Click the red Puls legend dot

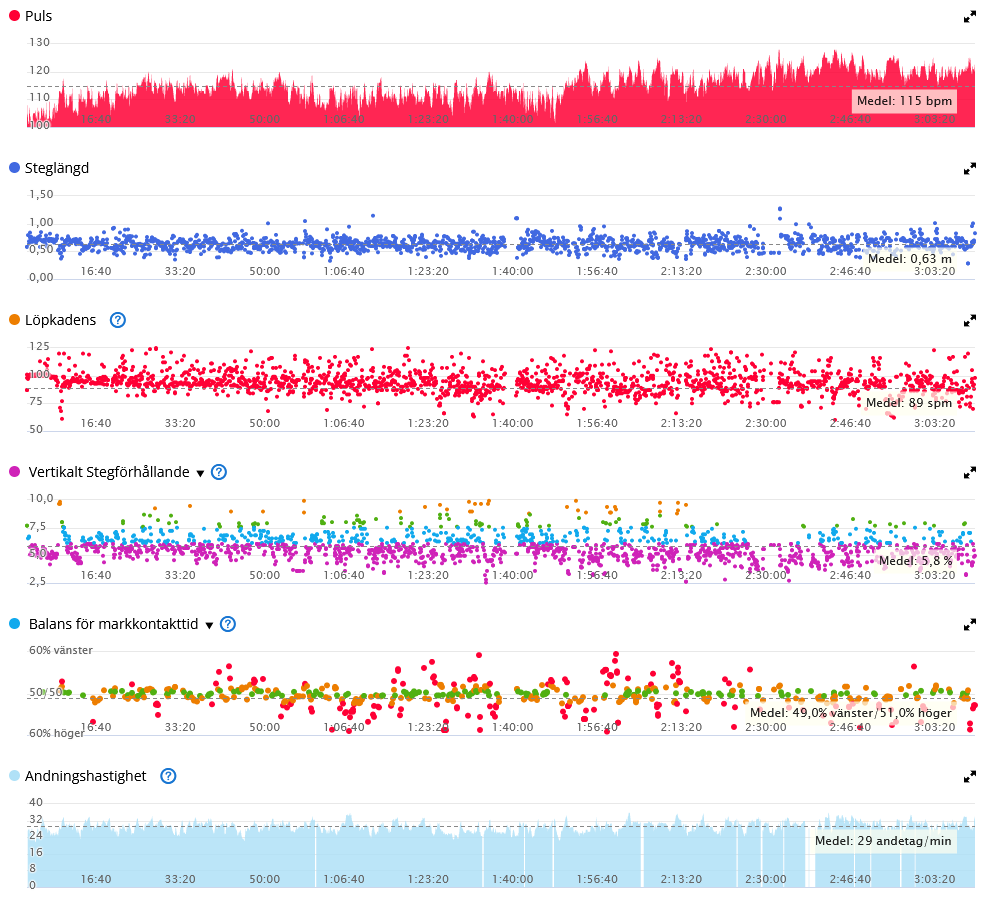(x=15, y=16)
